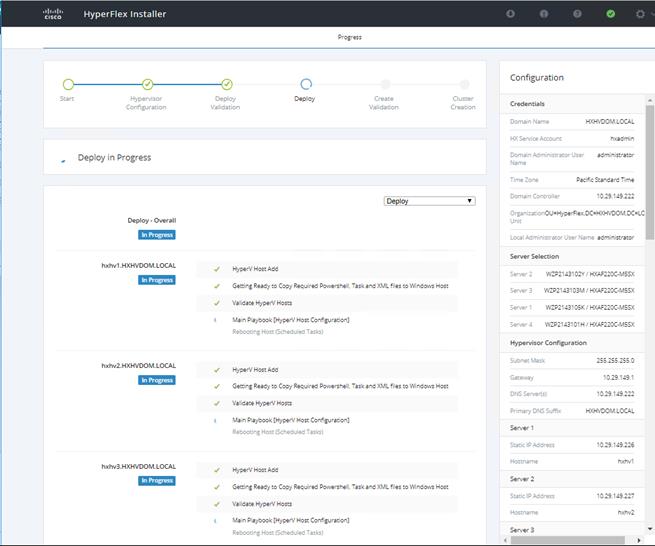Screen dimensions: 655x546
Task: Click progress indicator for hxhv3 Main Playbook
Action: (x=215, y=521)
